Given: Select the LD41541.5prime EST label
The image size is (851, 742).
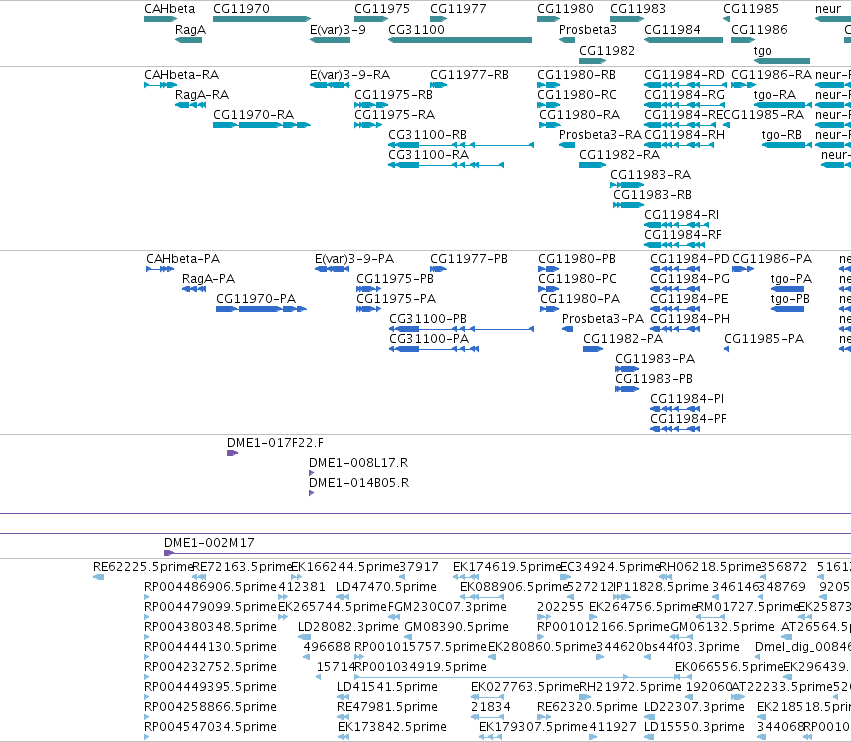Looking at the screenshot, I should click(387, 687).
